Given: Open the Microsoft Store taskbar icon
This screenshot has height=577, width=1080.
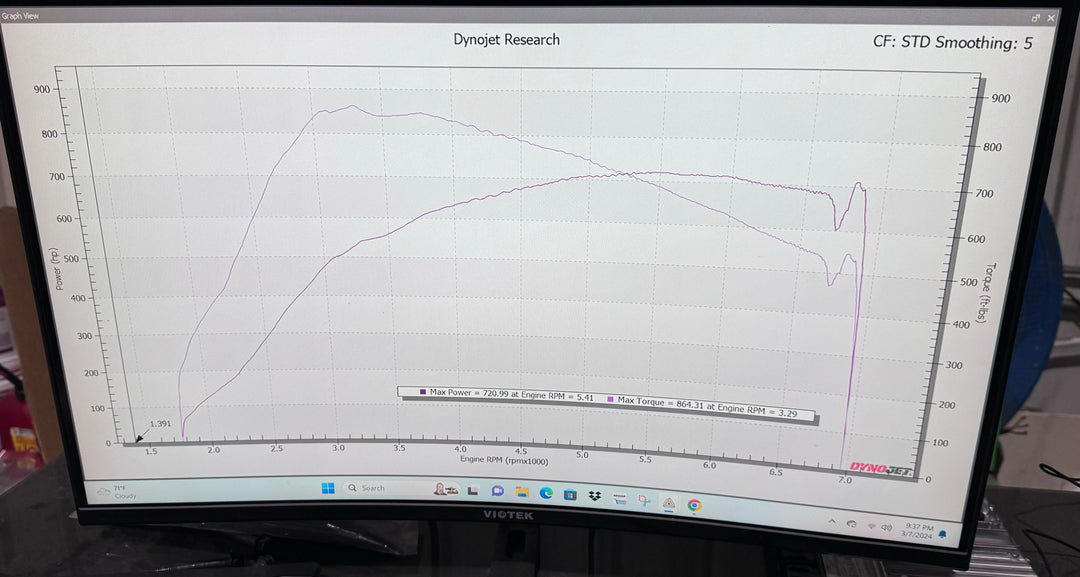Looking at the screenshot, I should coord(570,494).
